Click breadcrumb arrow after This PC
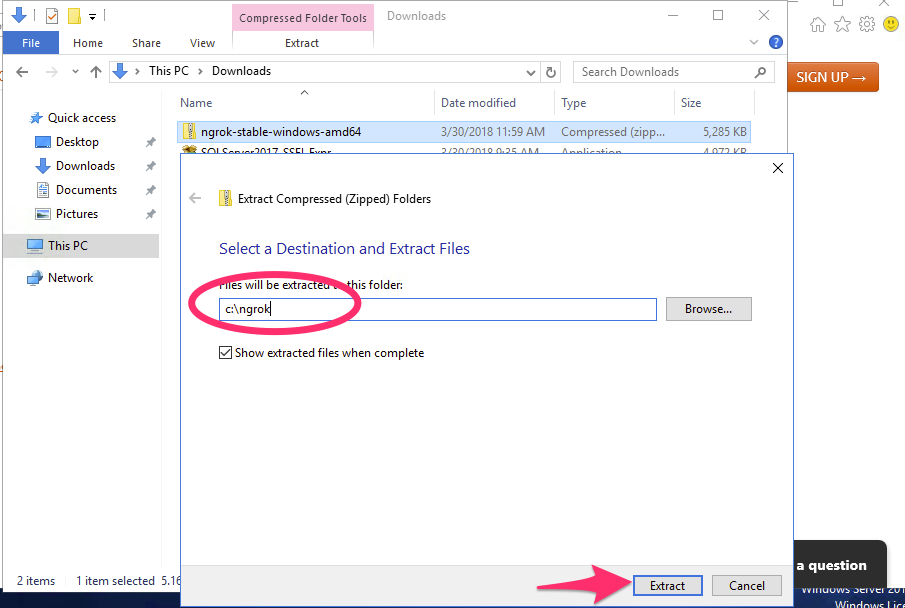The image size is (905, 608). point(200,72)
